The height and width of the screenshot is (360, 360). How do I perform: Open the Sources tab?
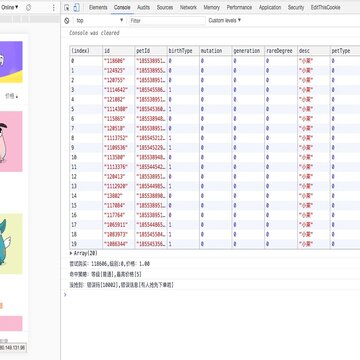(165, 7)
